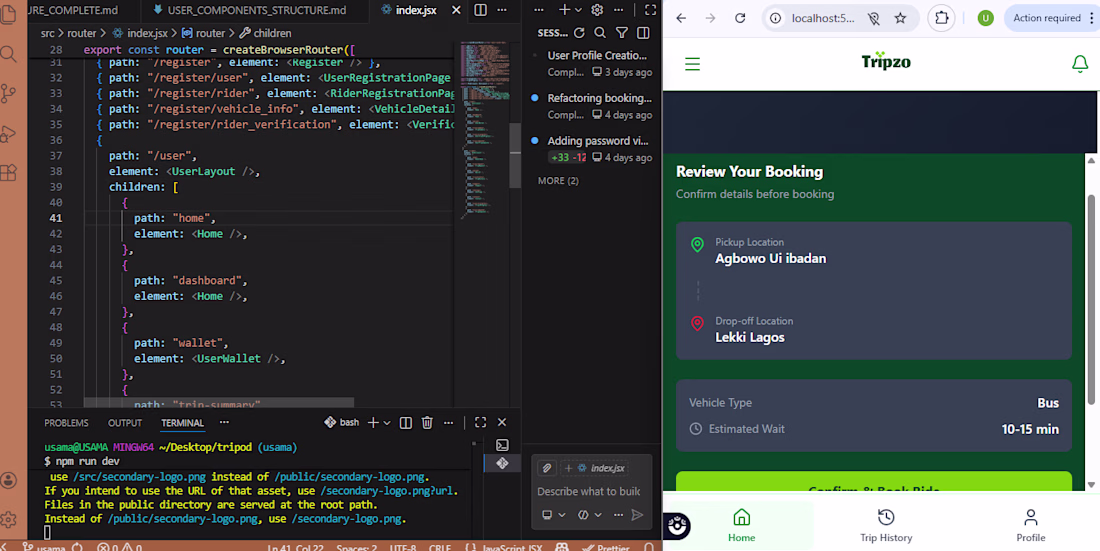Open the Chrome profile avatar U
The width and height of the screenshot is (1100, 551).
tap(986, 18)
